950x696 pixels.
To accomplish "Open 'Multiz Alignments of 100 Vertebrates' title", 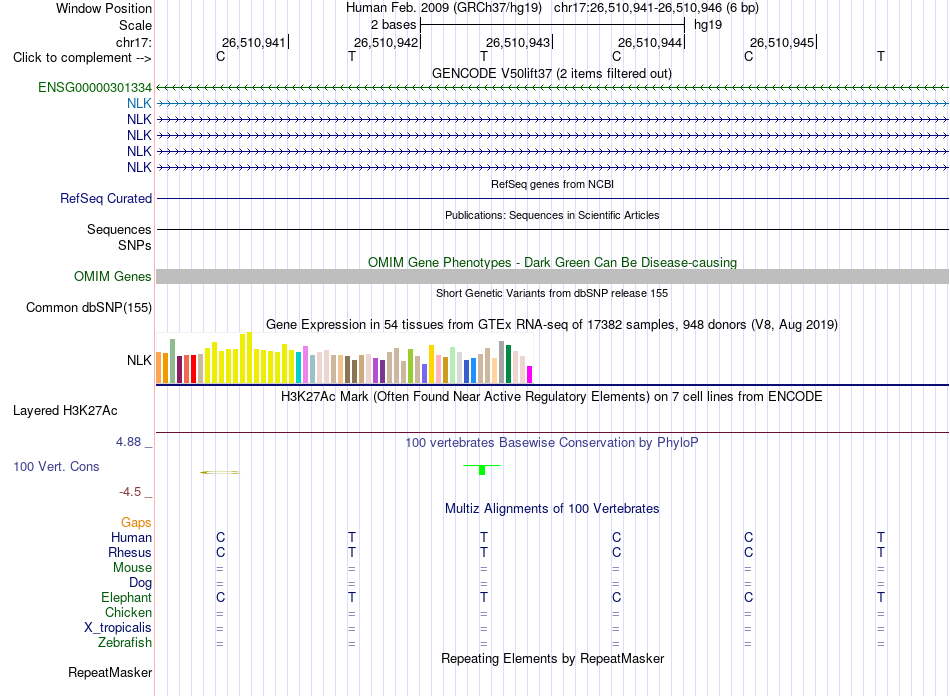I will pos(552,508).
